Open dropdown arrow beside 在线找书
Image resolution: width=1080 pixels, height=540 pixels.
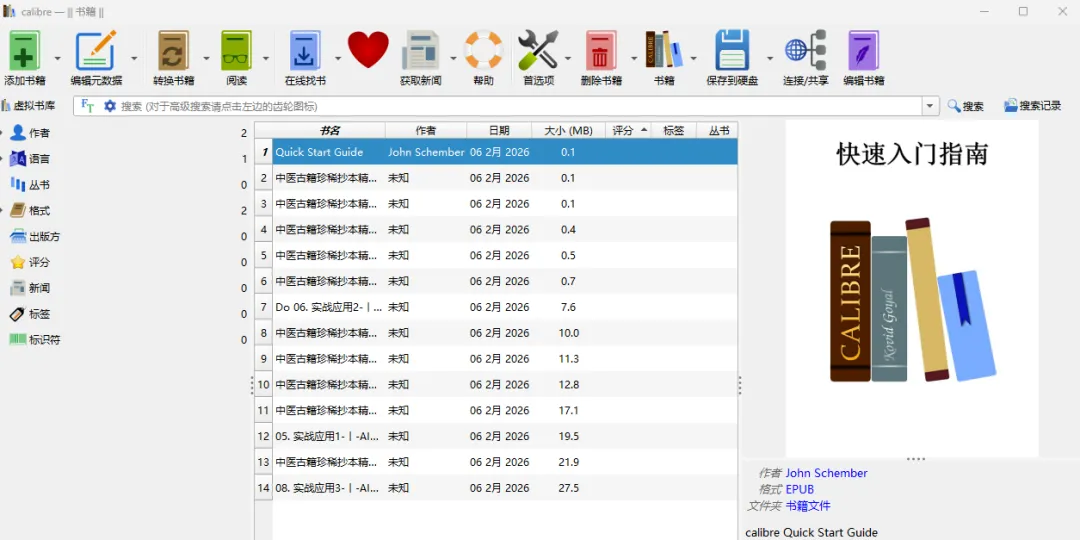point(338,59)
